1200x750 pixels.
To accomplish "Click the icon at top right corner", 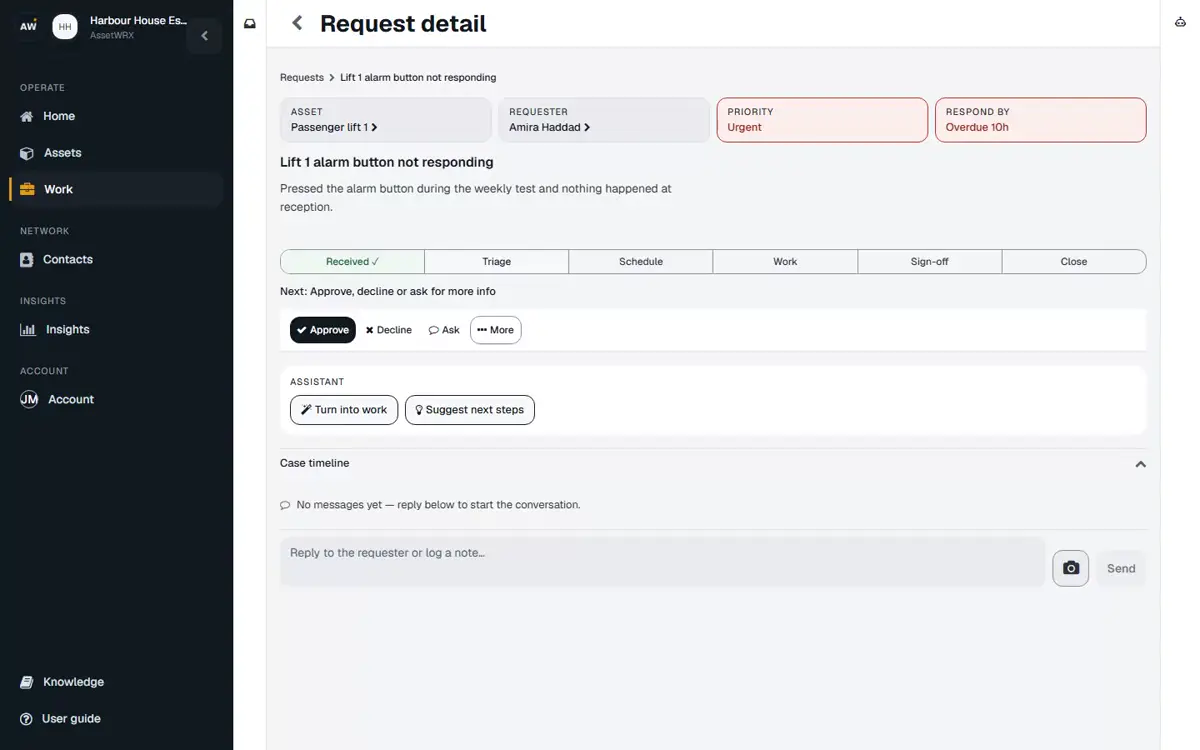I will click(x=1180, y=23).
